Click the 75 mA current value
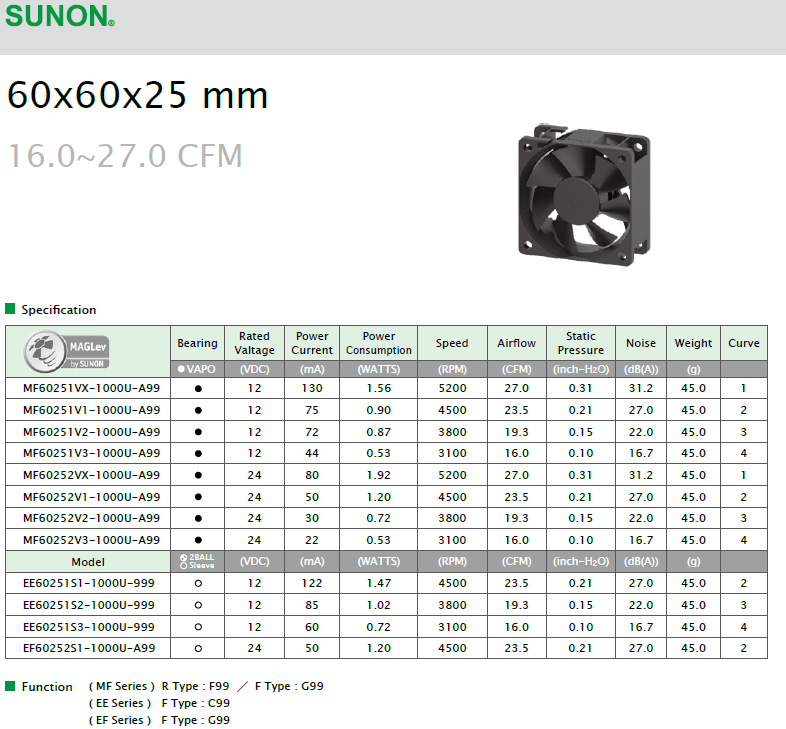The height and width of the screenshot is (729, 786). pyautogui.click(x=312, y=410)
